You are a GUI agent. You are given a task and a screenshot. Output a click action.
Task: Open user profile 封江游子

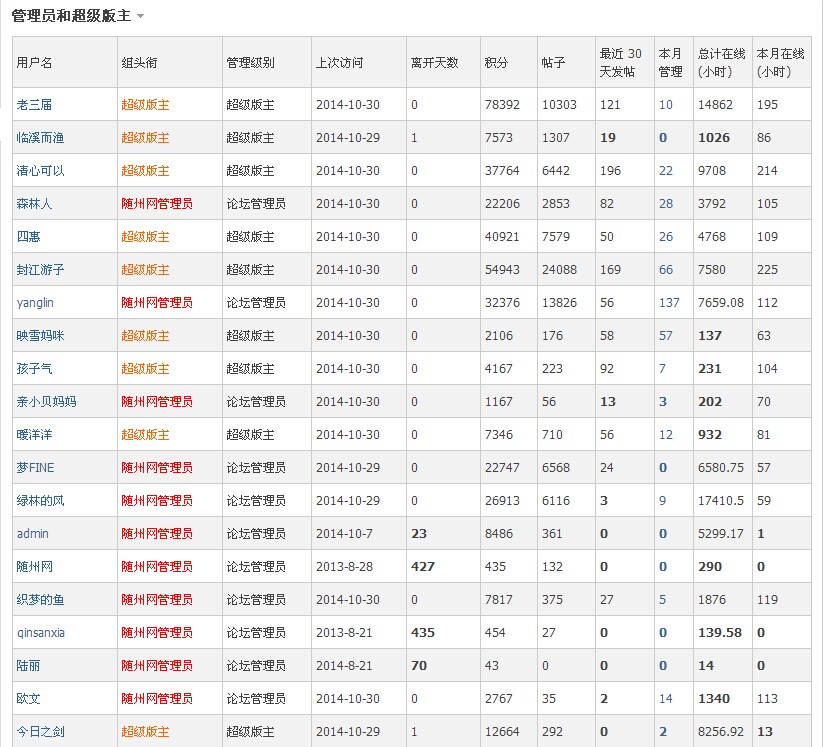pyautogui.click(x=40, y=270)
